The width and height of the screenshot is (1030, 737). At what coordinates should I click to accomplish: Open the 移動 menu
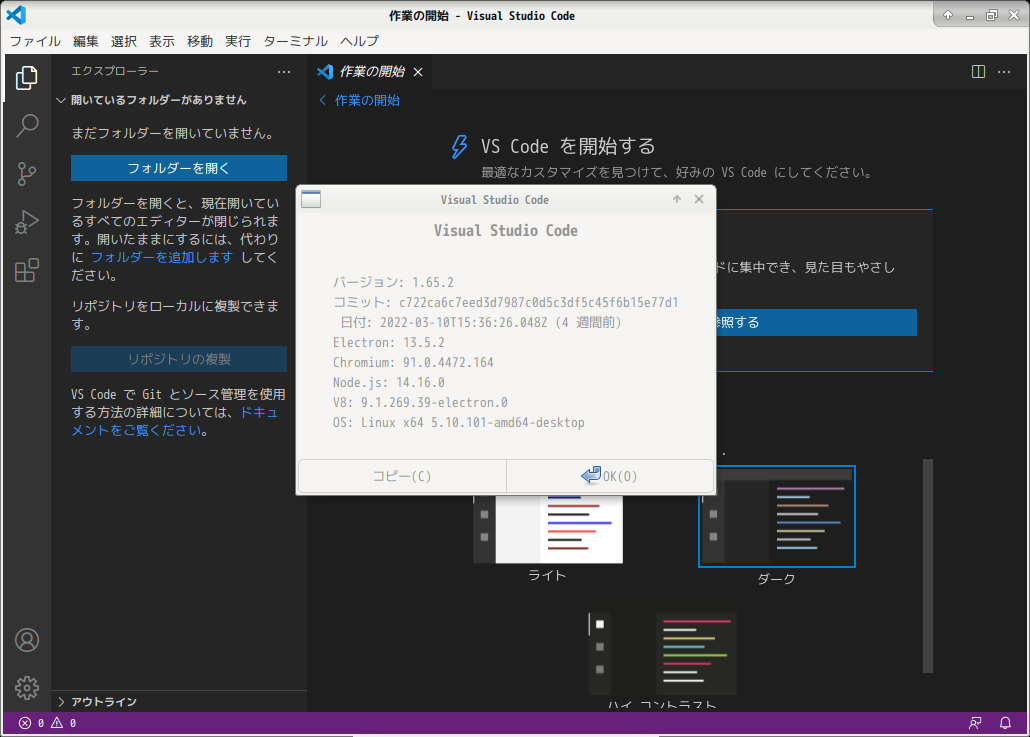click(x=200, y=41)
